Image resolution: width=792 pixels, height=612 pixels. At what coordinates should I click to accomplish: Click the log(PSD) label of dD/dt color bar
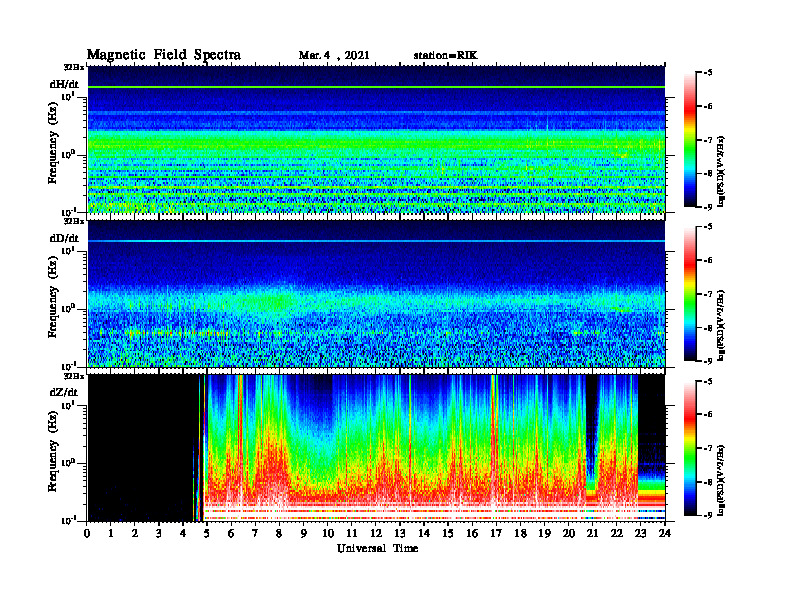click(721, 325)
